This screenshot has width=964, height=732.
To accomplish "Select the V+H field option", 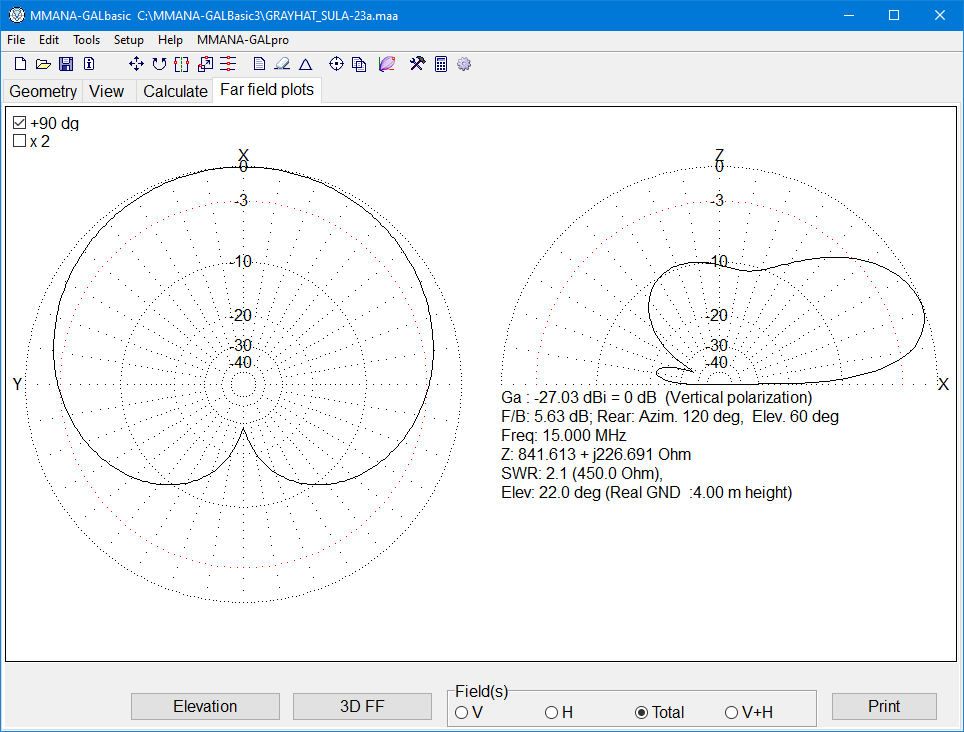I will coord(731,712).
